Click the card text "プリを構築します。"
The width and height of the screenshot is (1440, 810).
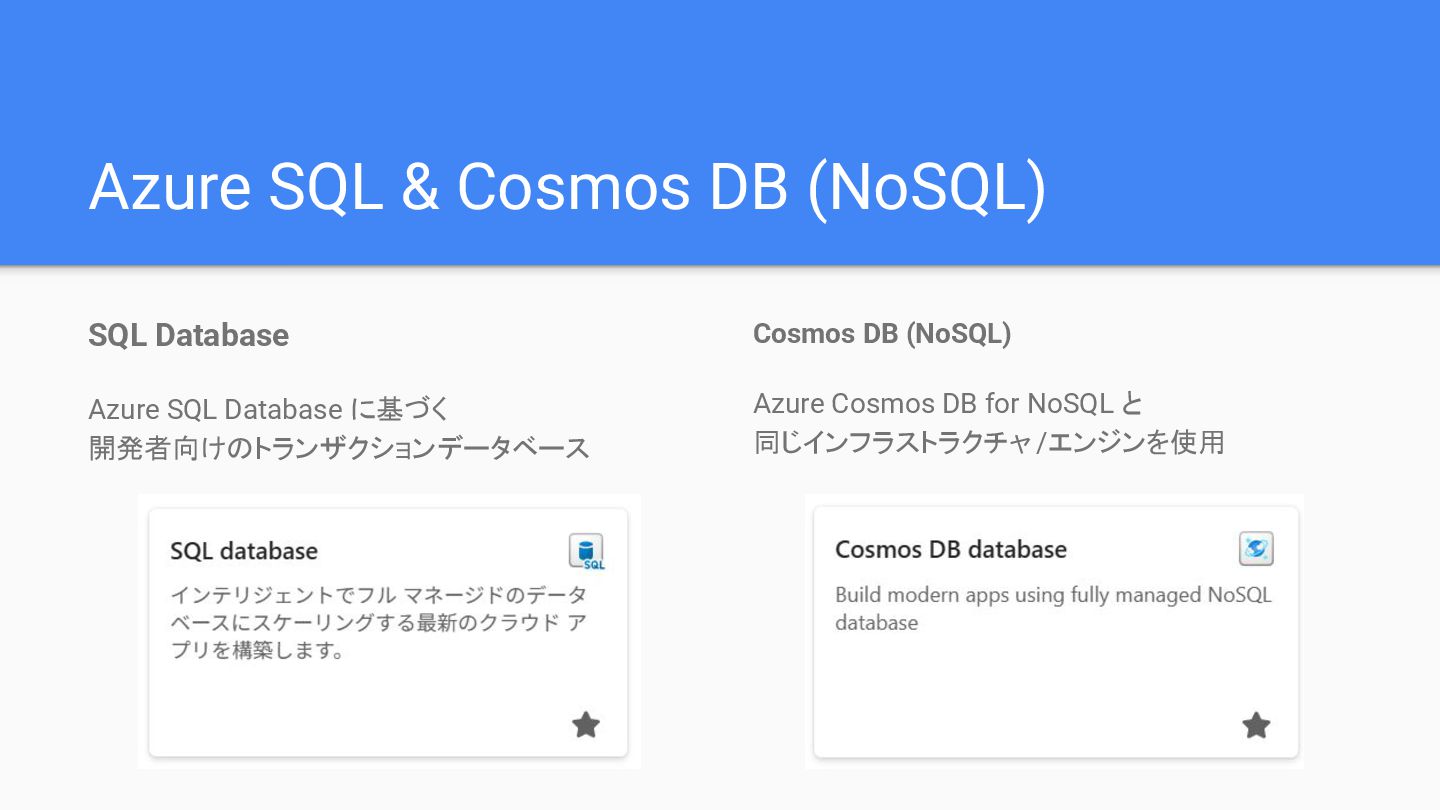258,651
